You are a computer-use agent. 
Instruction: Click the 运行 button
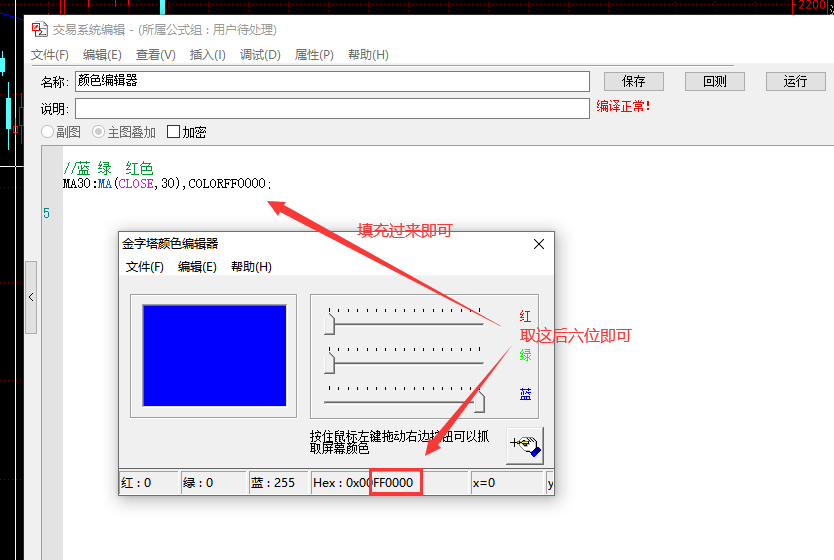pyautogui.click(x=795, y=81)
